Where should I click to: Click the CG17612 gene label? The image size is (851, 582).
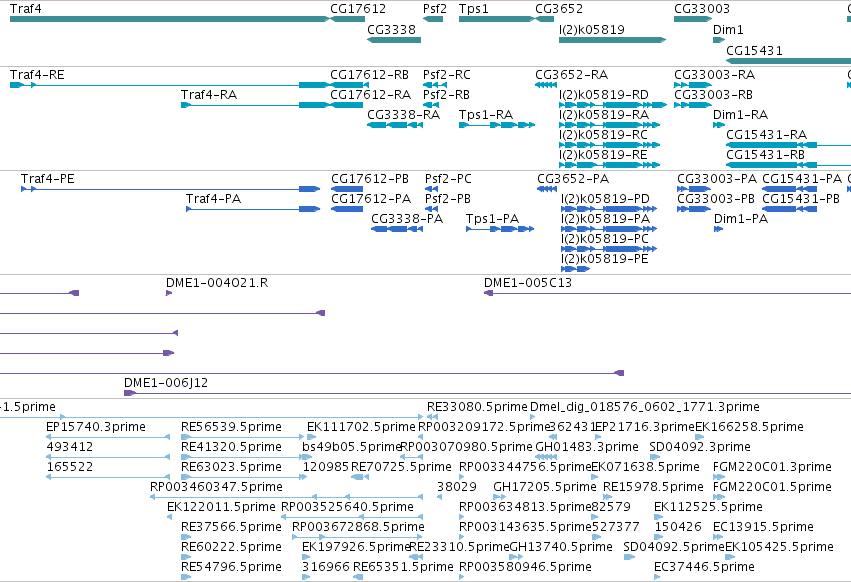[358, 9]
